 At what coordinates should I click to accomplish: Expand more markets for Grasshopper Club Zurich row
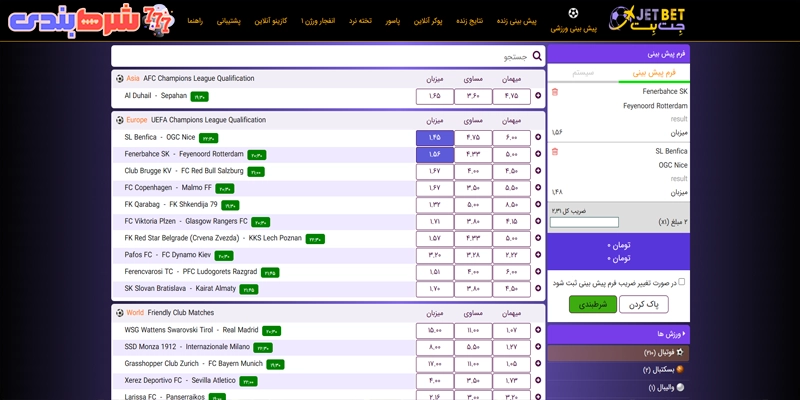coord(538,364)
